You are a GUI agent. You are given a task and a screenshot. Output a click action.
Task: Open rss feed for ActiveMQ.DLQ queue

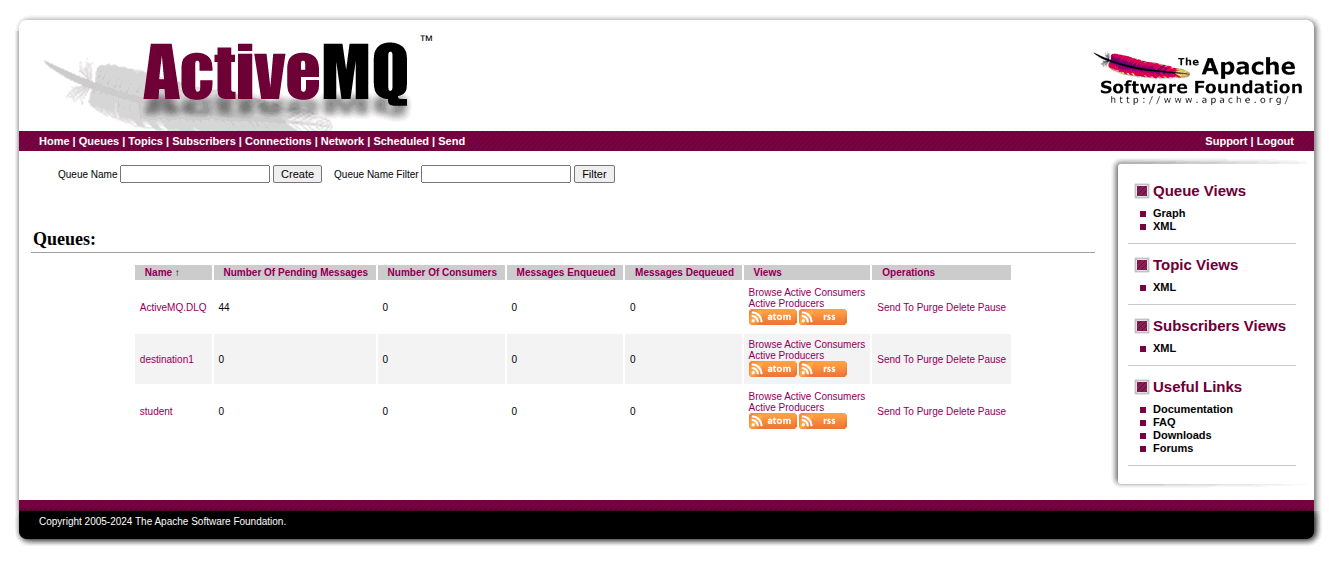coord(823,317)
